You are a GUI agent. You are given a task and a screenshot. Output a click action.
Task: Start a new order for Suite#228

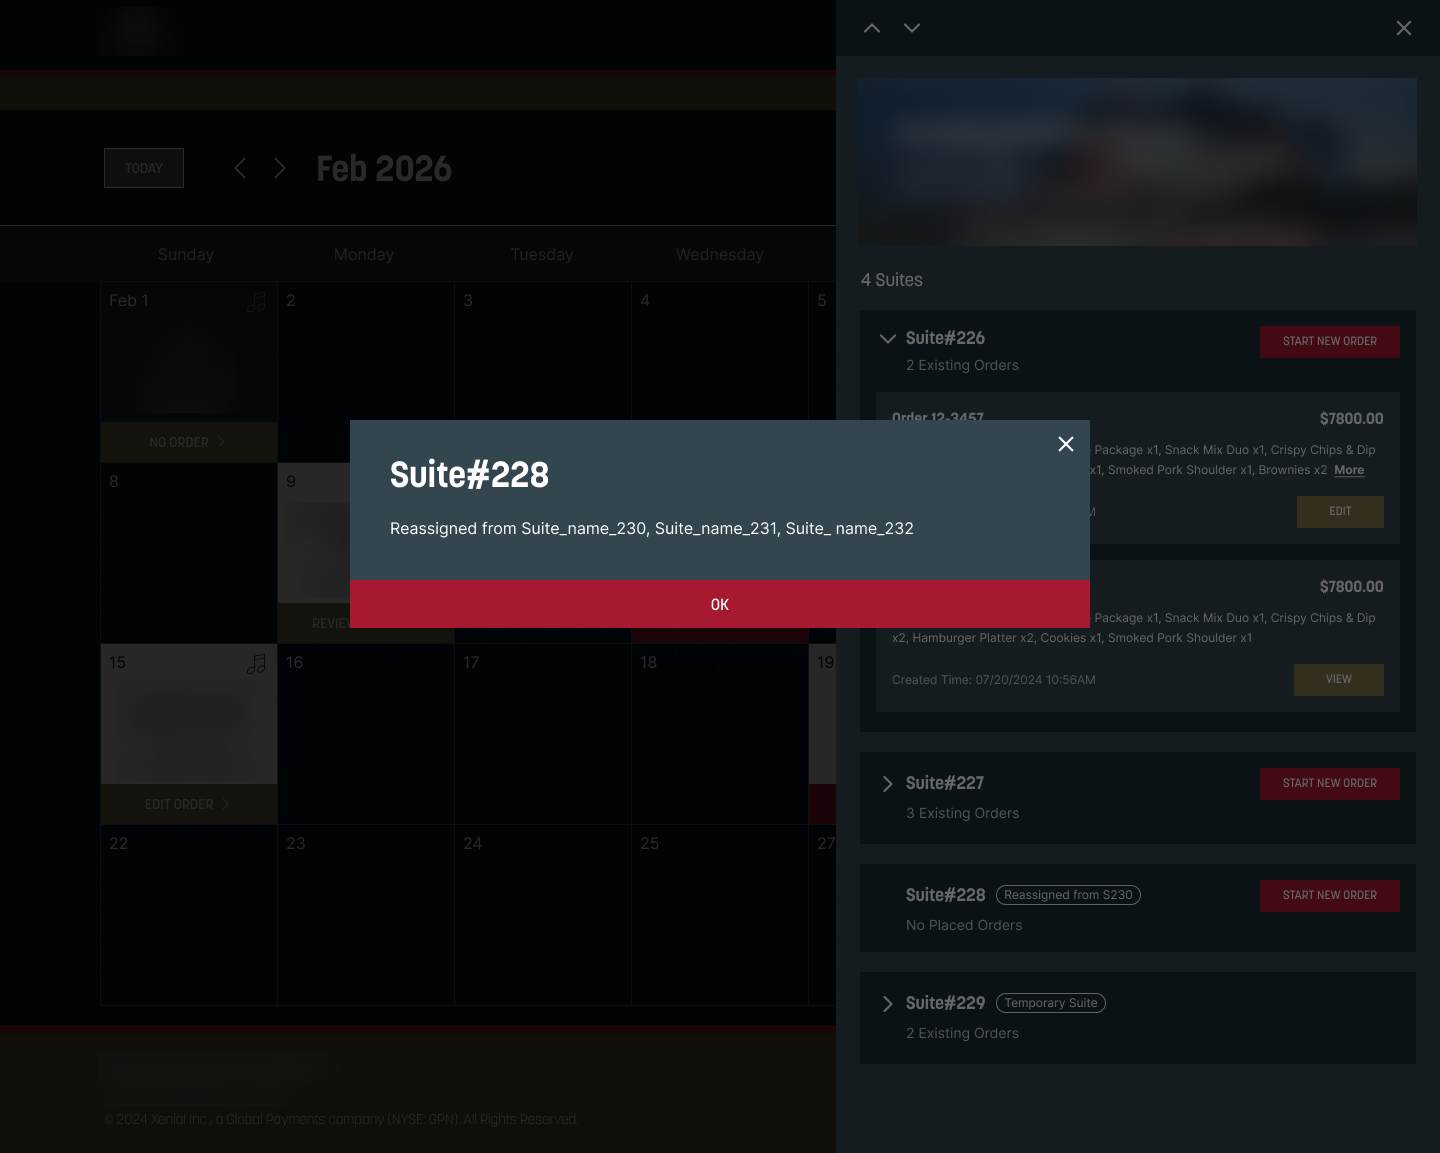[1329, 895]
